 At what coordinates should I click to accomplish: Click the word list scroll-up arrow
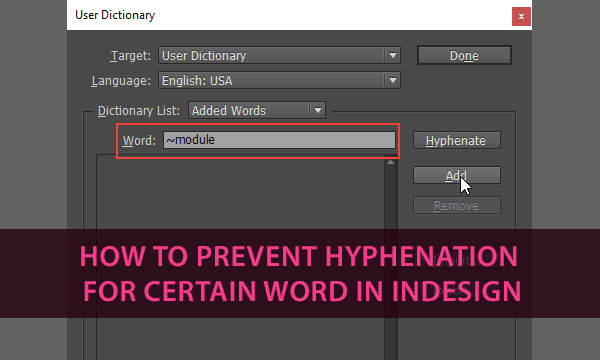[x=390, y=162]
